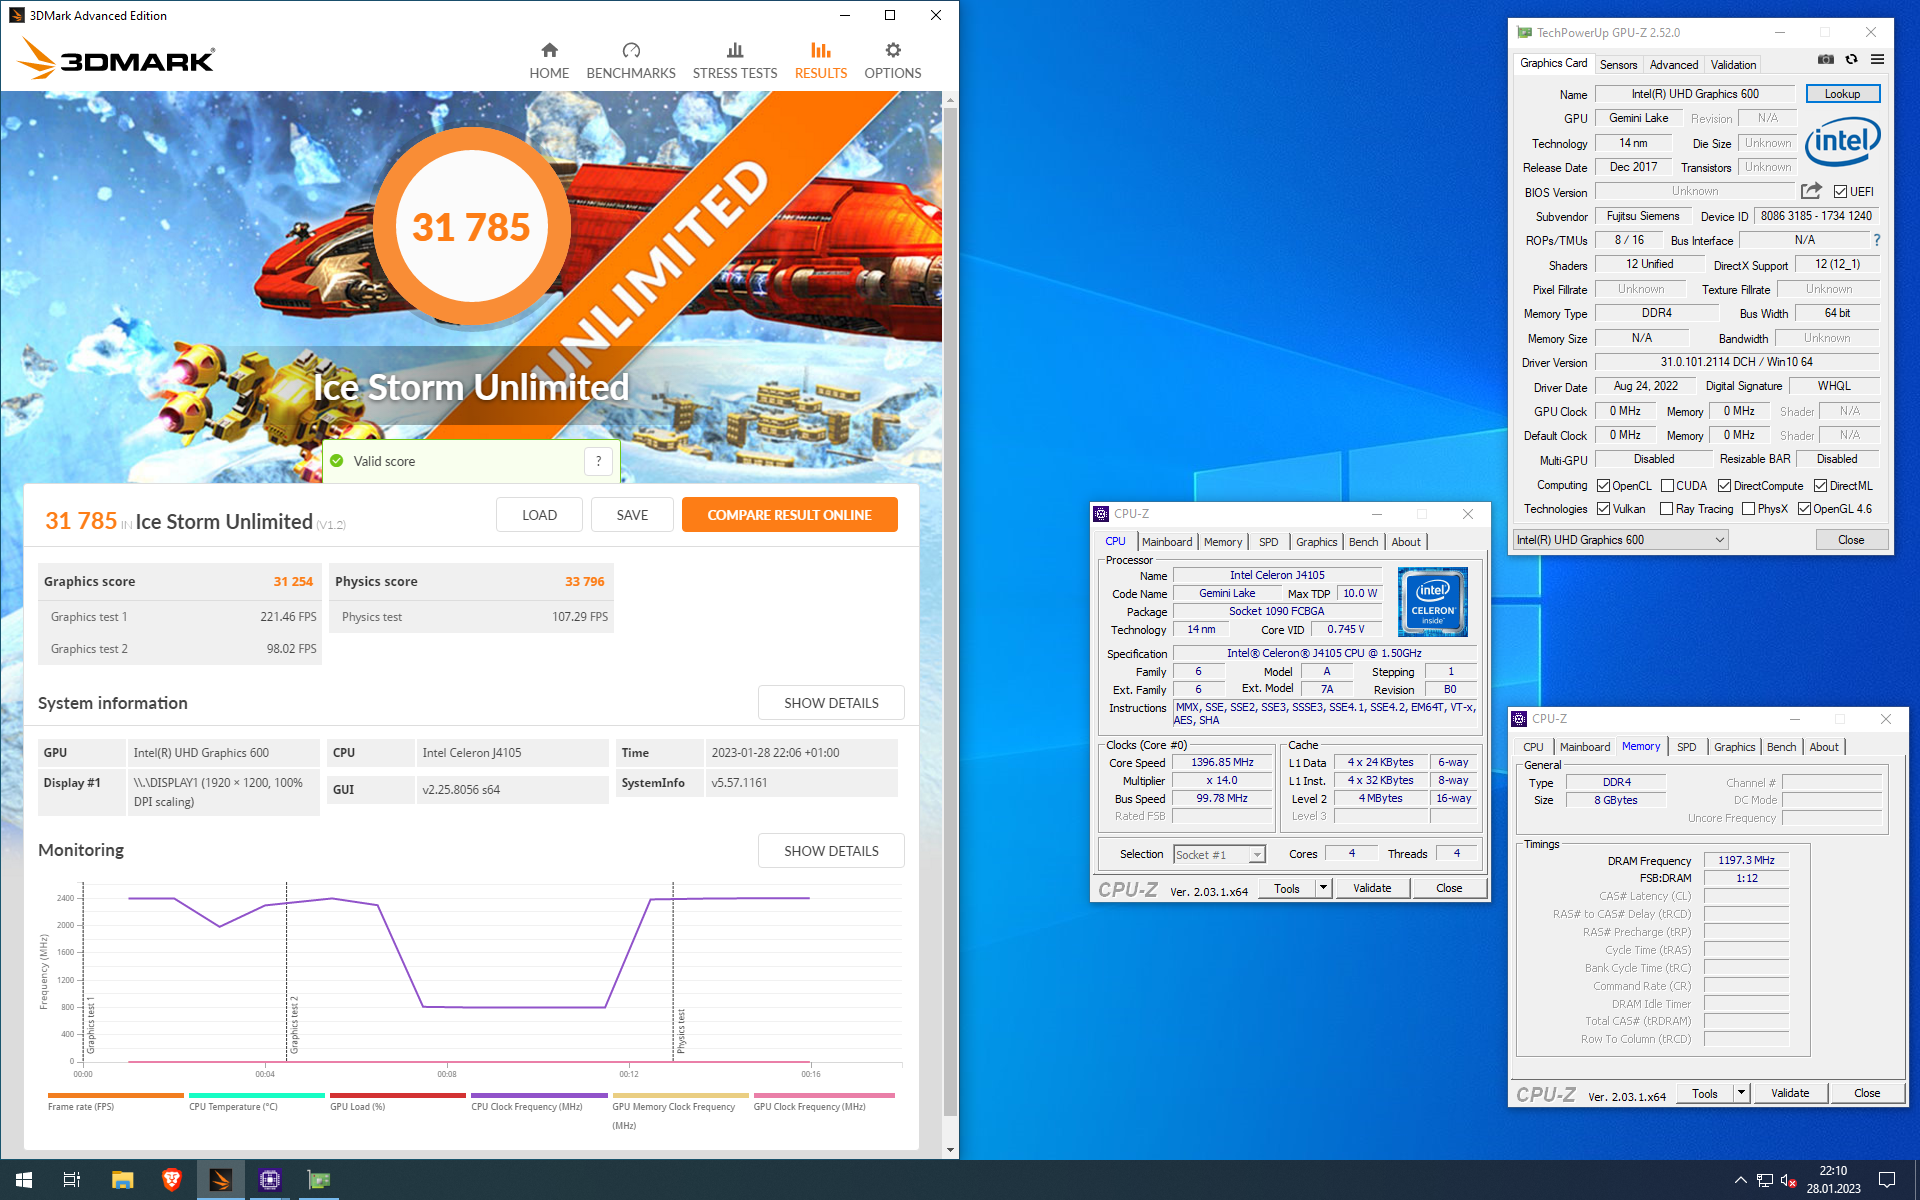1920x1200 pixels.
Task: Toggle the OpenCL checkbox in GPU-Z
Action: click(1603, 486)
